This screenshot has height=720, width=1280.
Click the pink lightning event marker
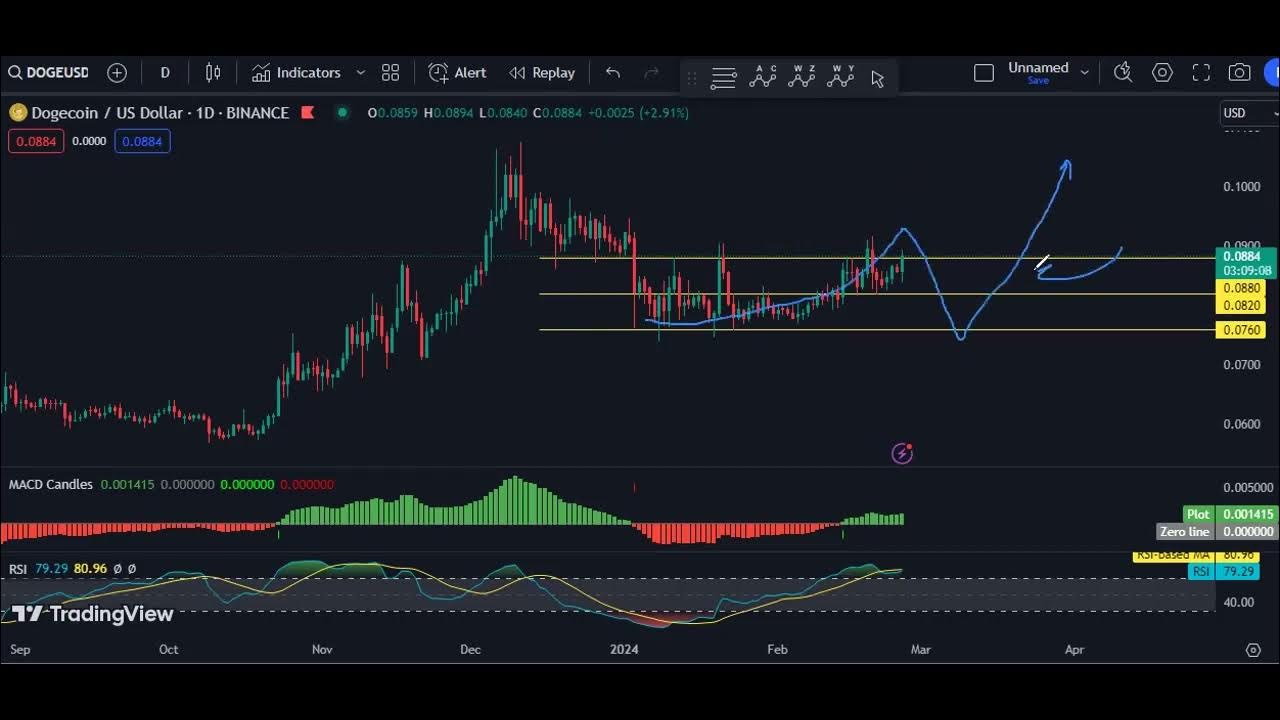click(x=902, y=454)
